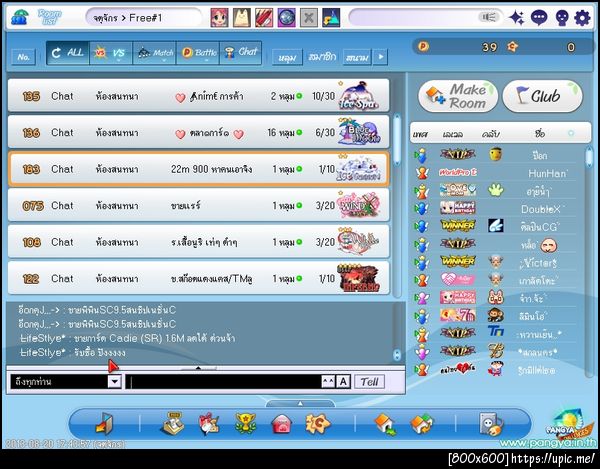Click house with green arrow icon
The height and width of the screenshot is (469, 600).
(x=385, y=424)
